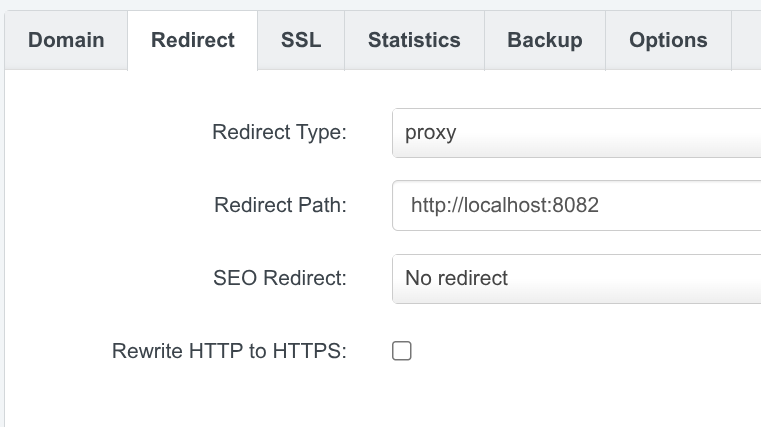
Task: Switch to the Options tab
Action: pyautogui.click(x=668, y=40)
